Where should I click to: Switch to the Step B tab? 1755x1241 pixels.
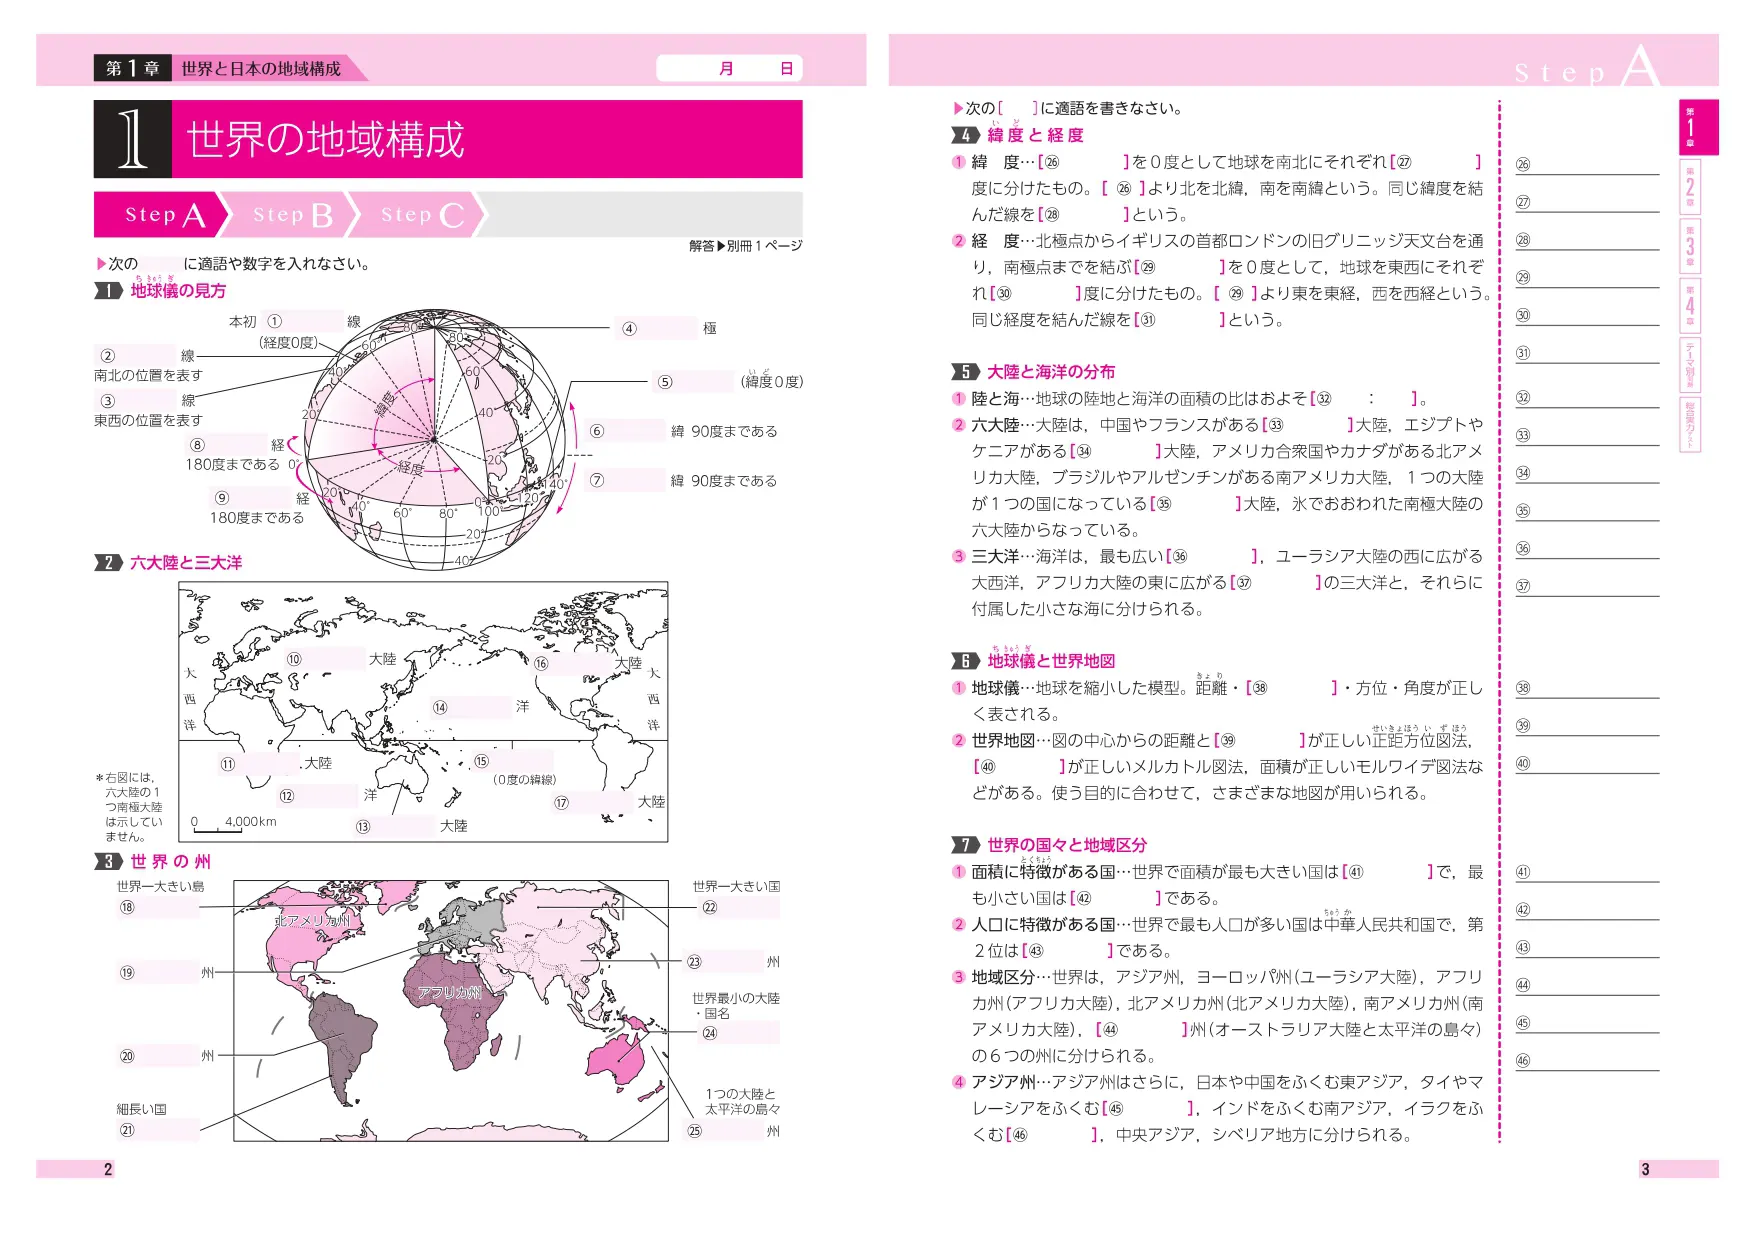[x=290, y=215]
